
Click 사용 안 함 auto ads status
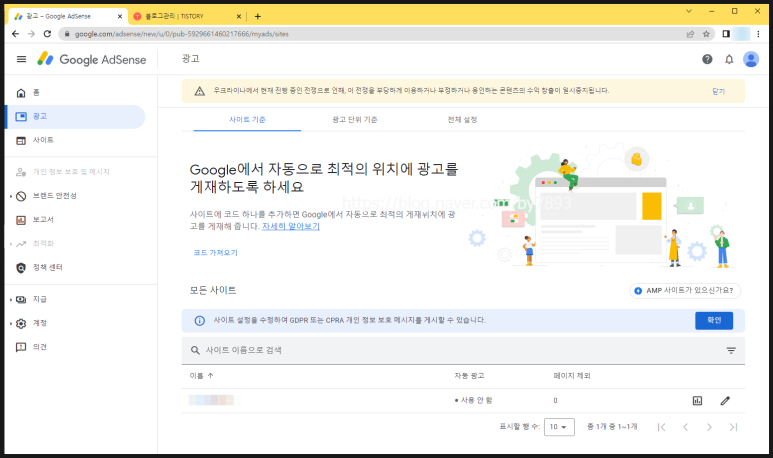click(473, 400)
